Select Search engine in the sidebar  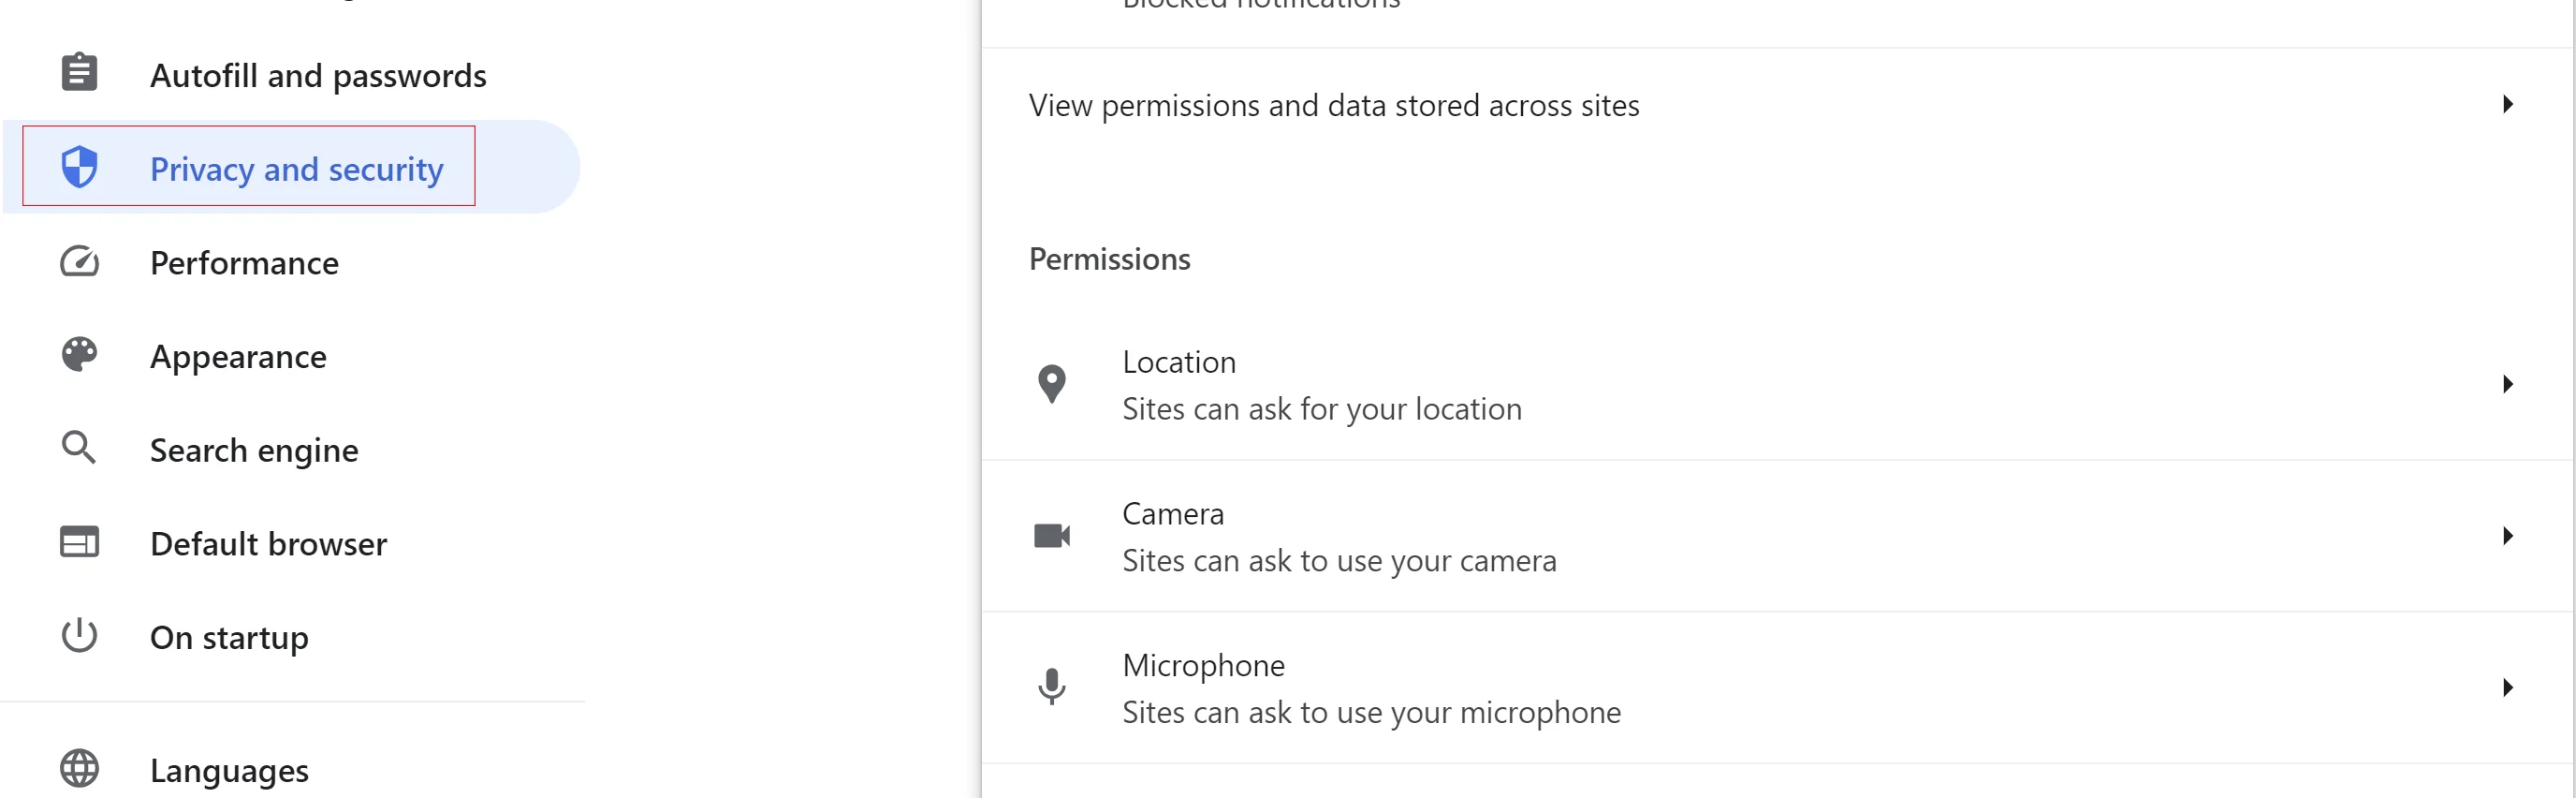(254, 450)
